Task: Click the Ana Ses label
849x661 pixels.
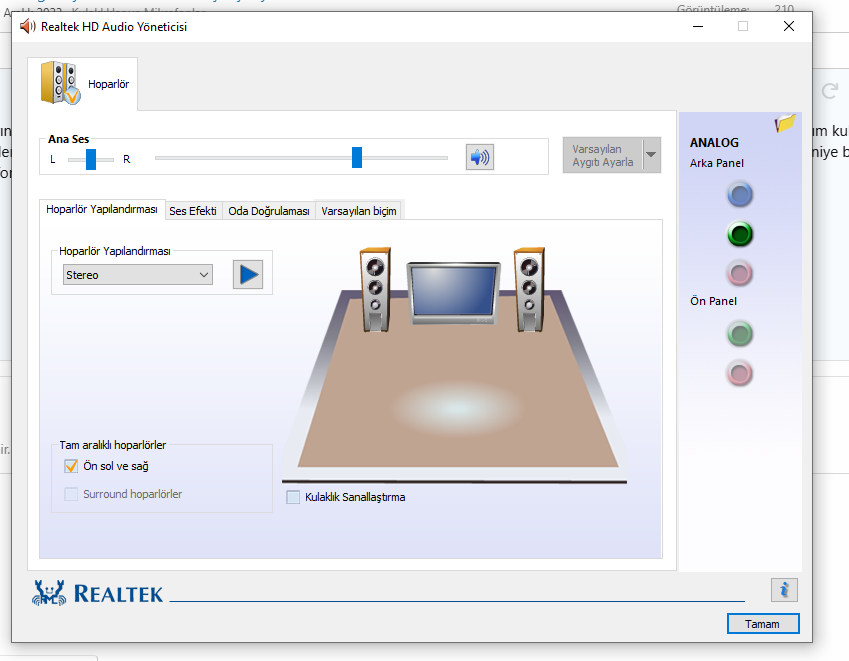Action: [68, 139]
